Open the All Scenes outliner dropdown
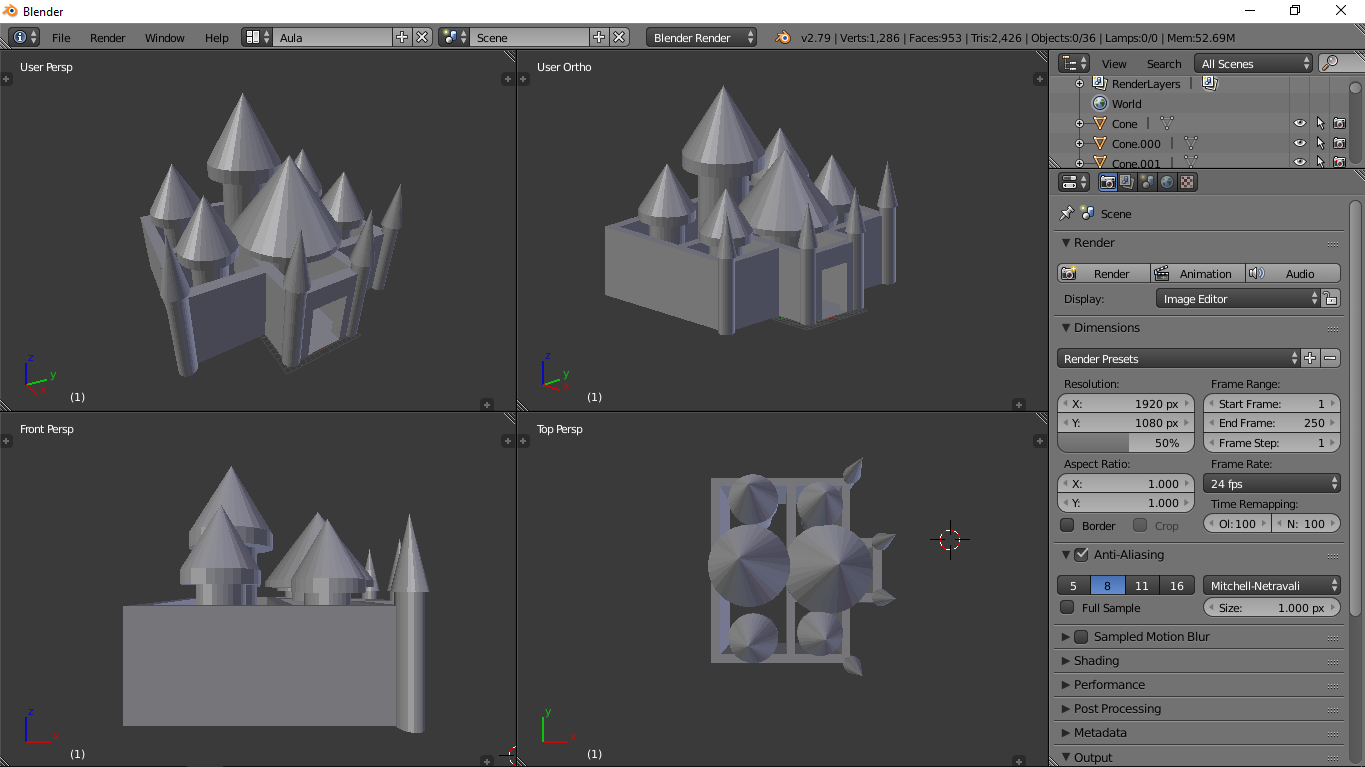The height and width of the screenshot is (767, 1365). click(1253, 63)
